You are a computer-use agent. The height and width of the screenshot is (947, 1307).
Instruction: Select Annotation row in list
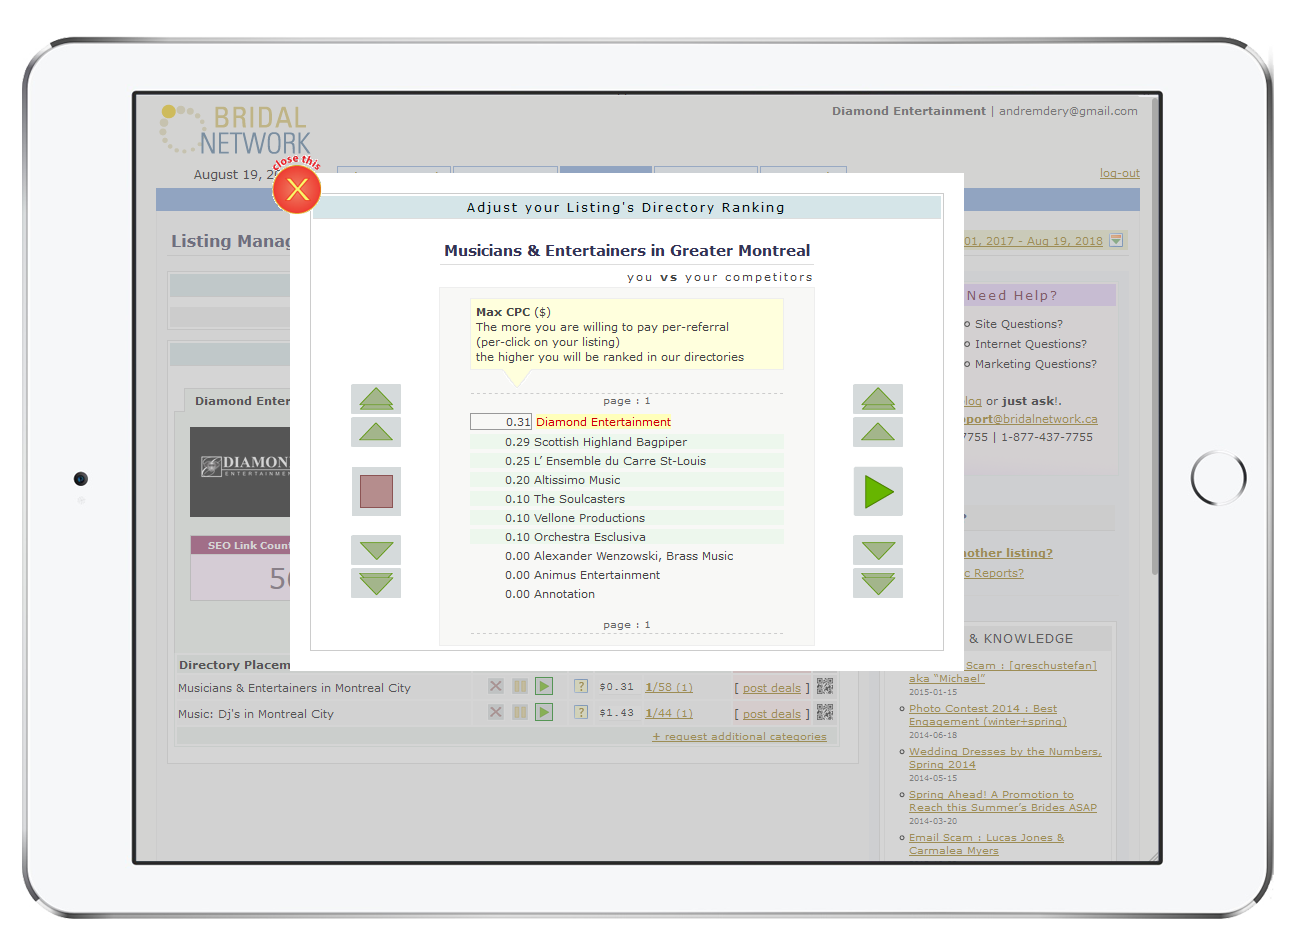pos(627,594)
